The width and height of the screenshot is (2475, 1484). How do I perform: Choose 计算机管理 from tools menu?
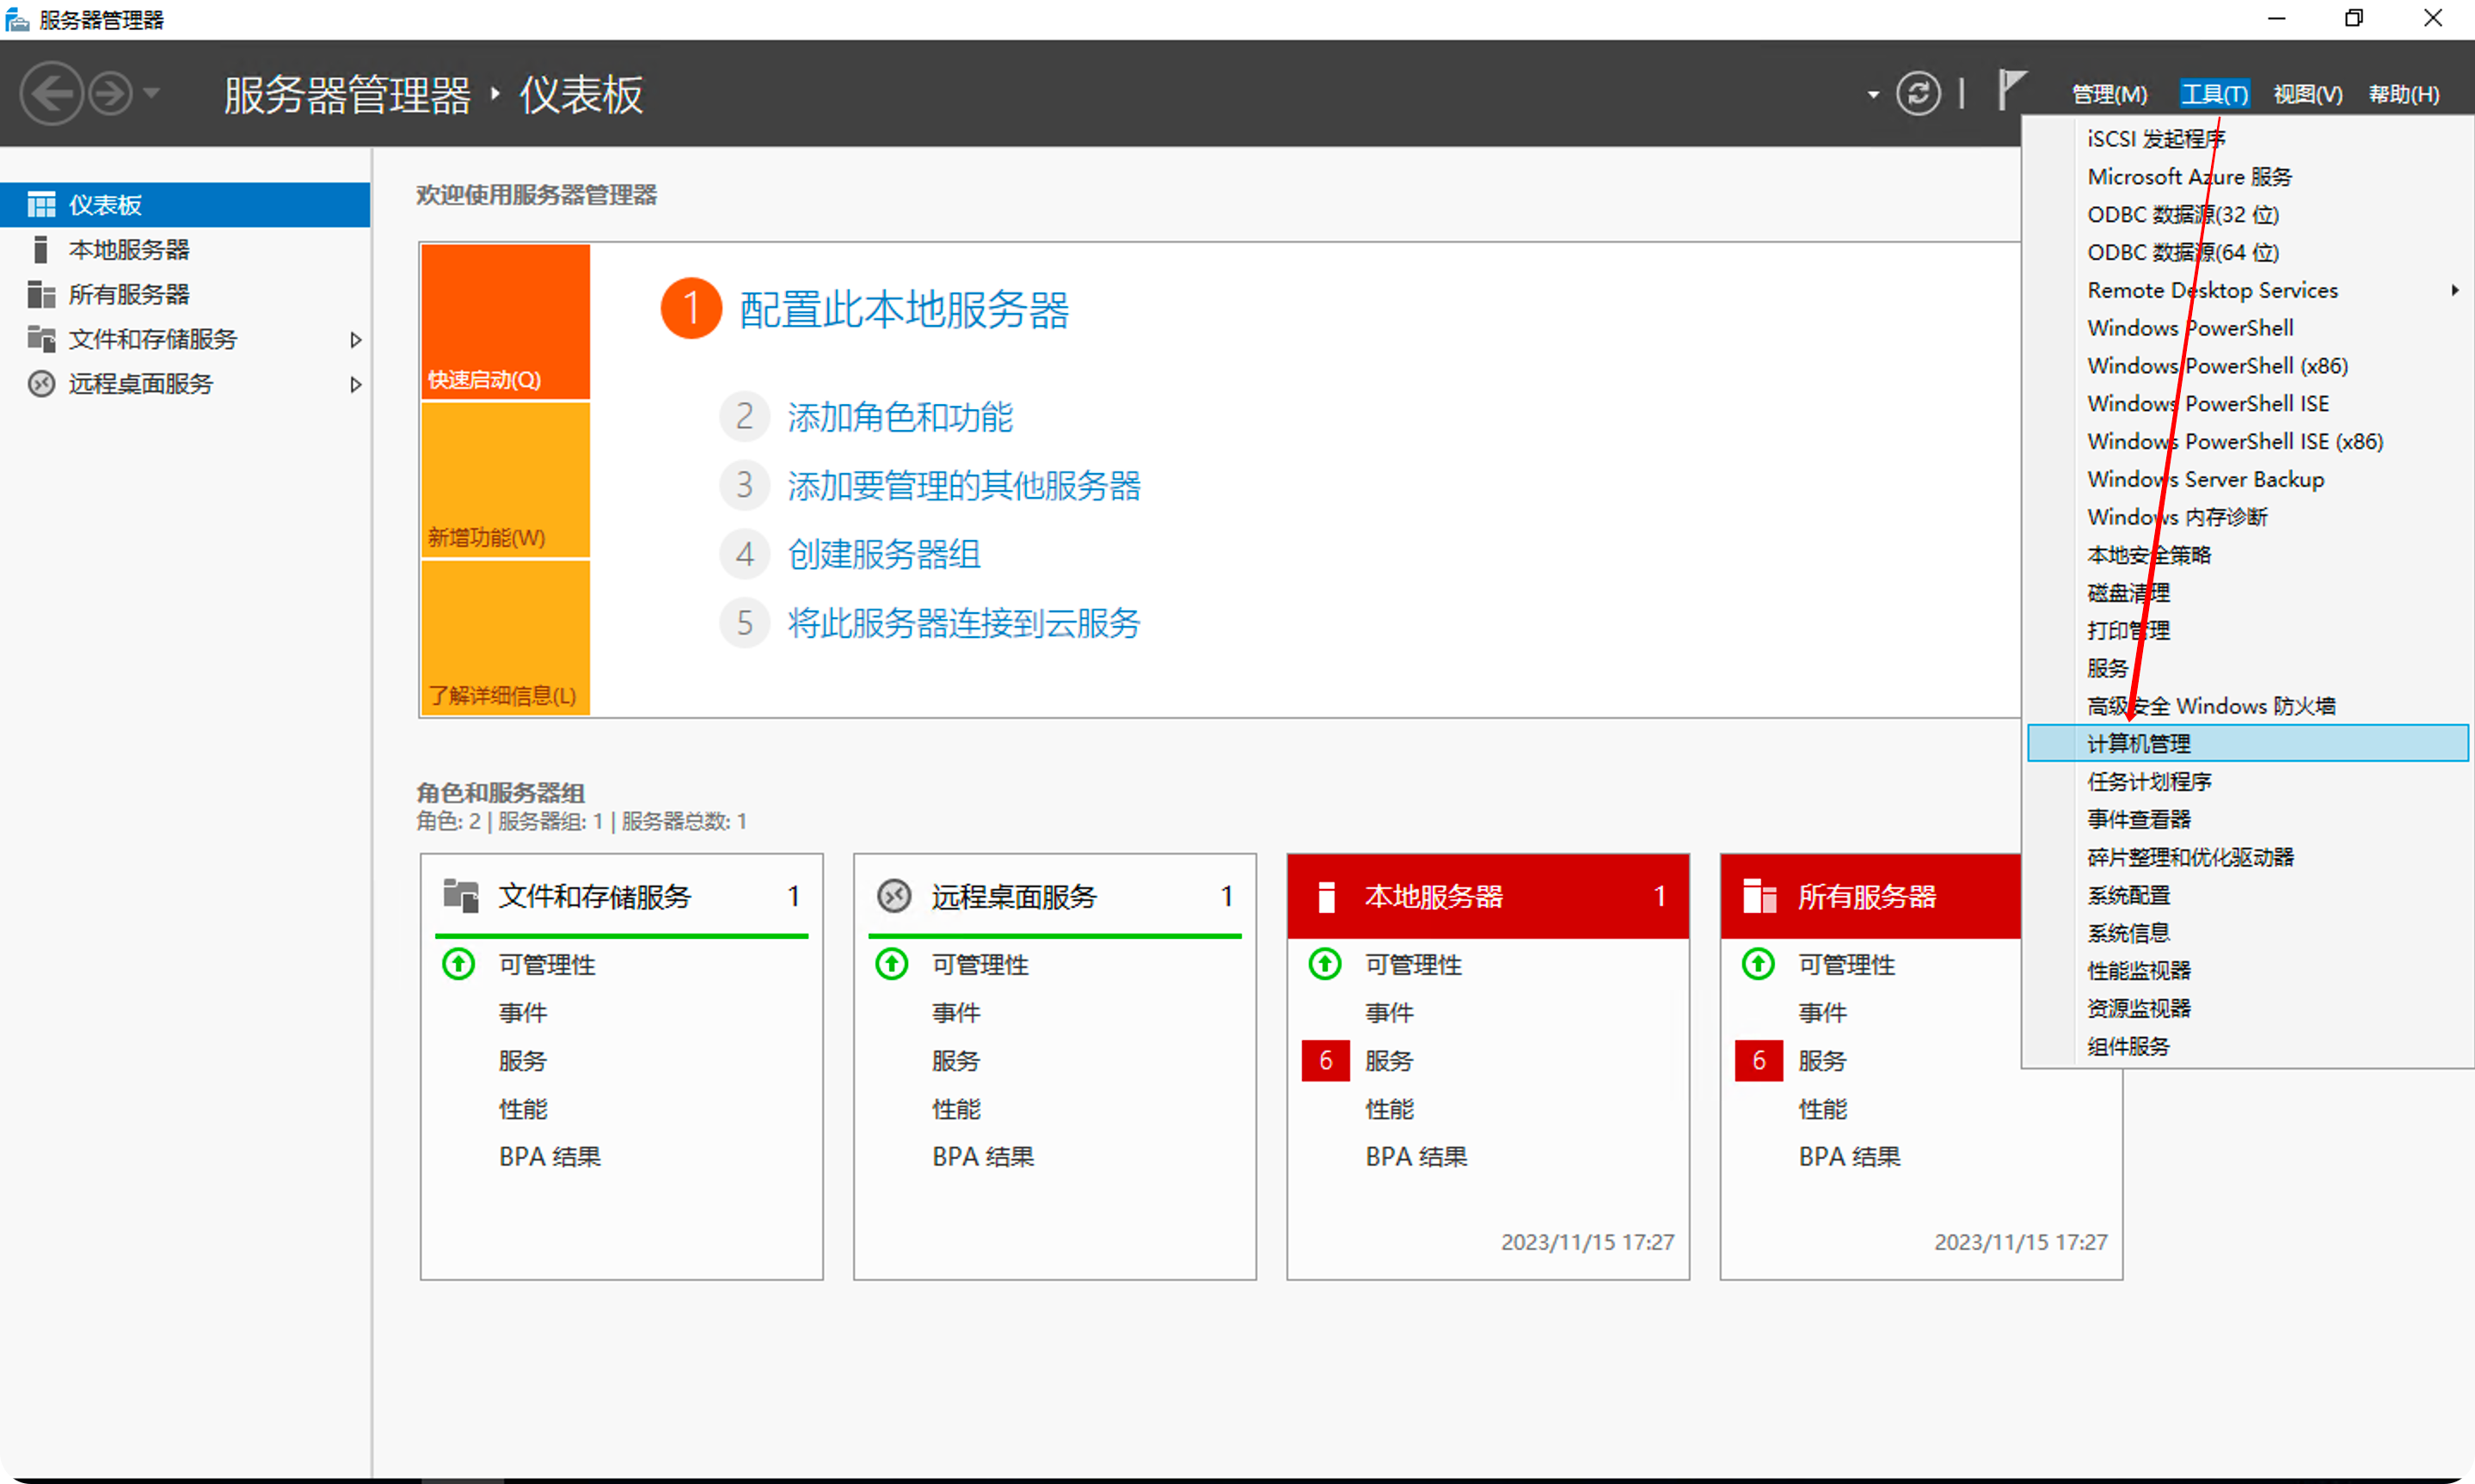point(2247,743)
